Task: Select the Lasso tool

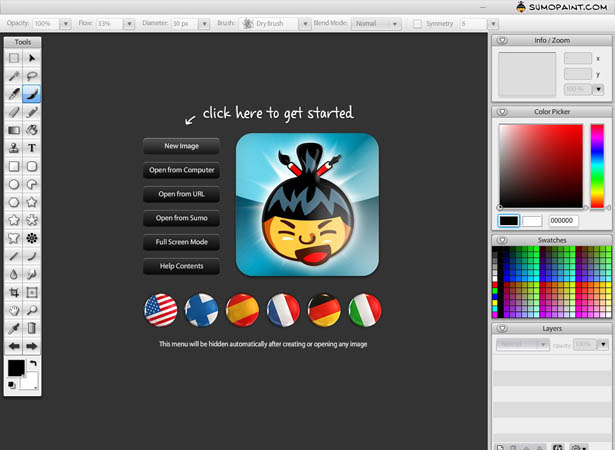Action: pyautogui.click(x=32, y=76)
